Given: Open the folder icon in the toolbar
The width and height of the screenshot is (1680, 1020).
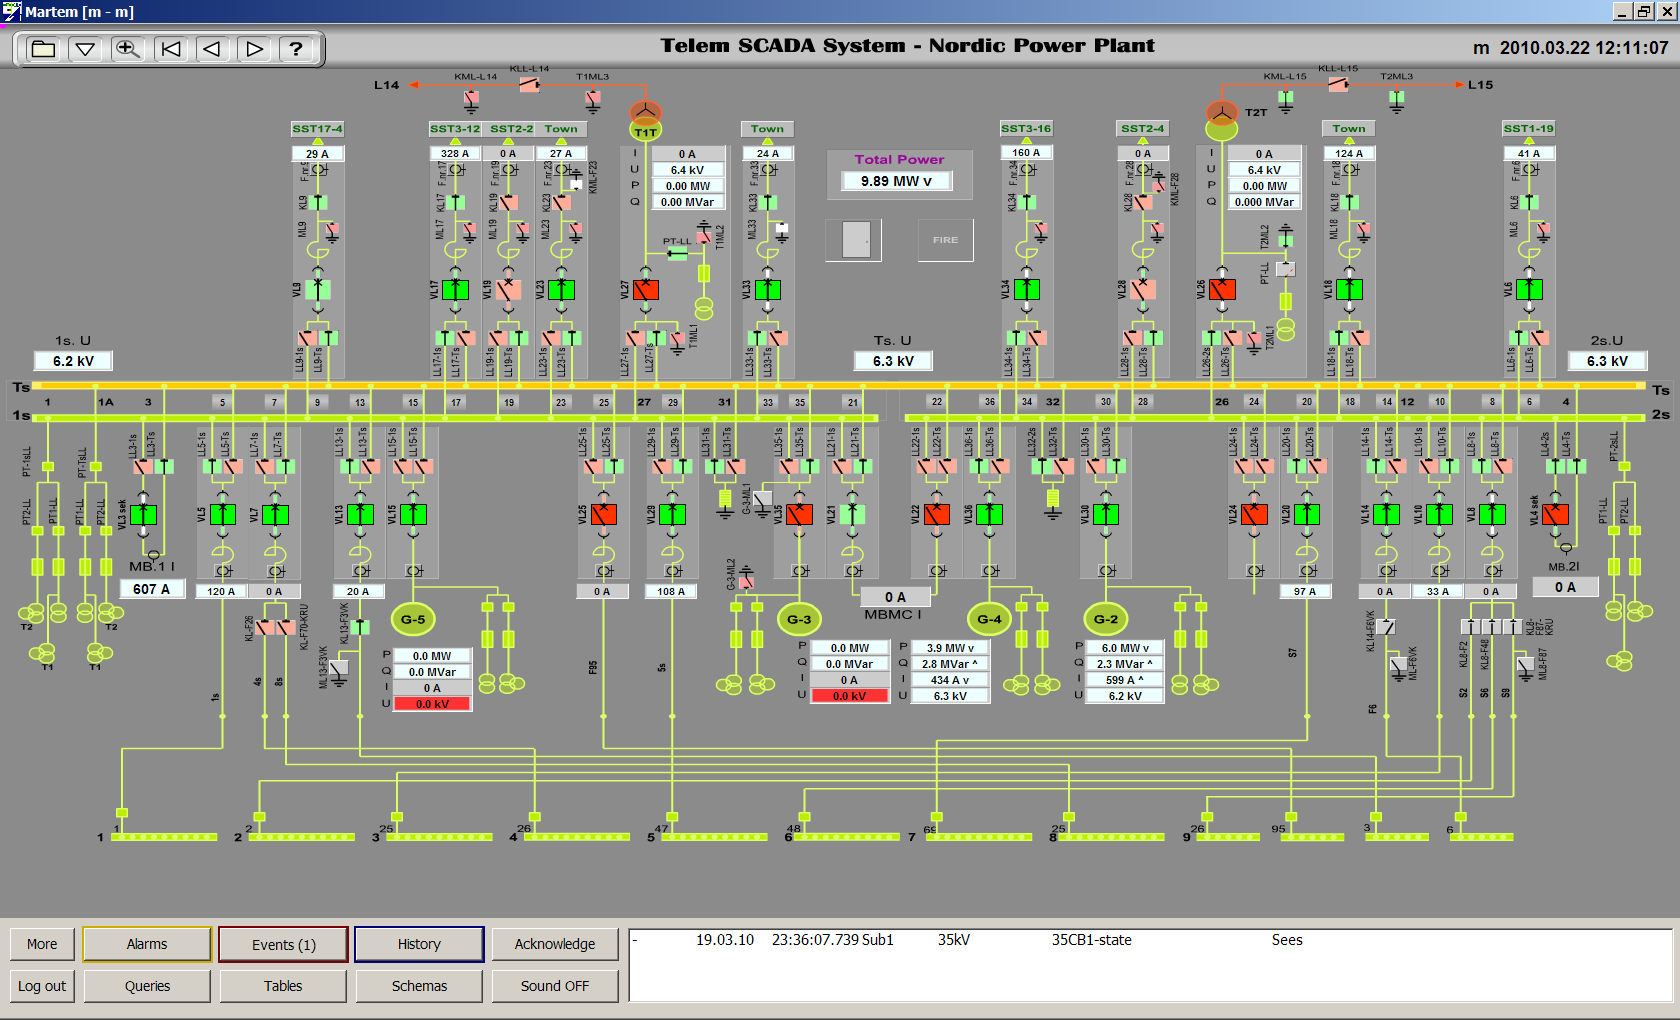Looking at the screenshot, I should [x=43, y=49].
